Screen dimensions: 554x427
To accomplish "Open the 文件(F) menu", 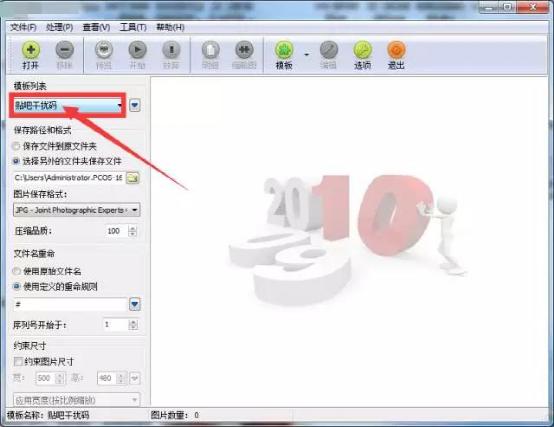I will point(23,27).
